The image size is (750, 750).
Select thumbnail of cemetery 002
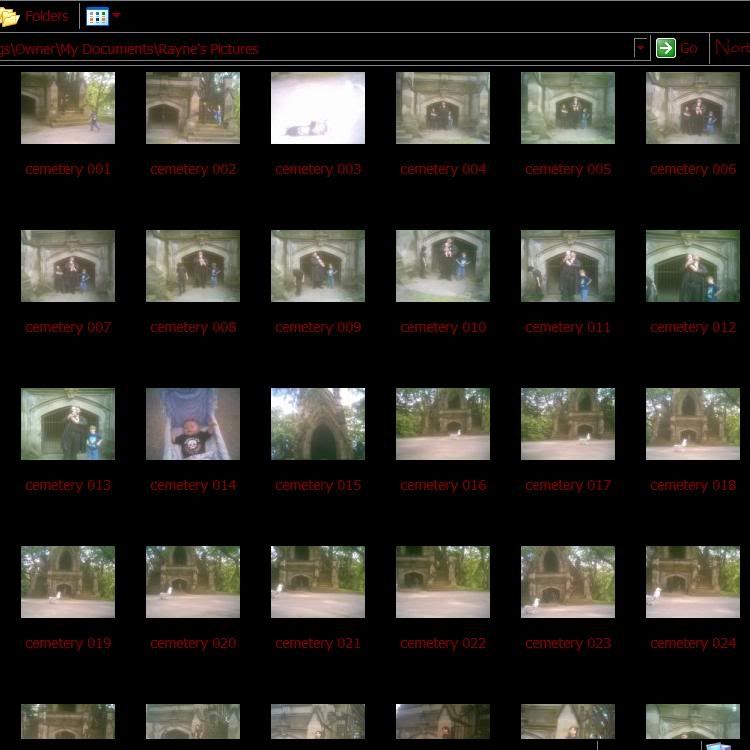pos(193,108)
